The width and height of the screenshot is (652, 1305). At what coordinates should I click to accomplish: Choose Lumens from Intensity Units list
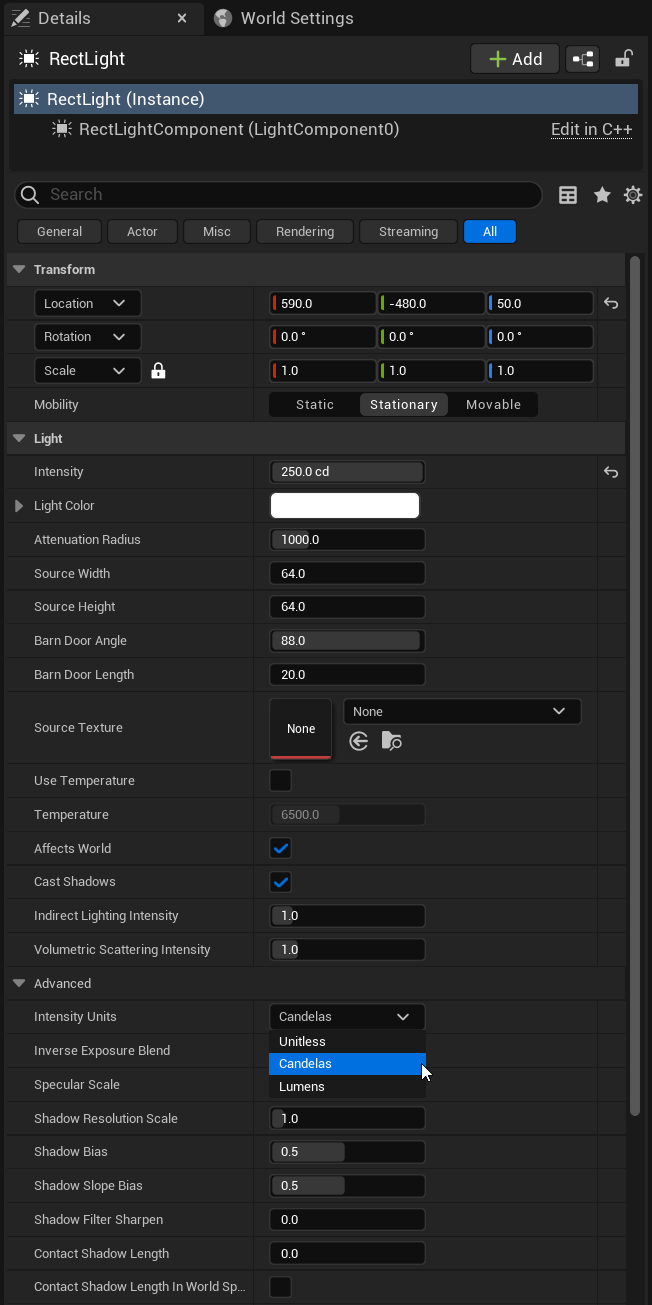(x=347, y=1087)
